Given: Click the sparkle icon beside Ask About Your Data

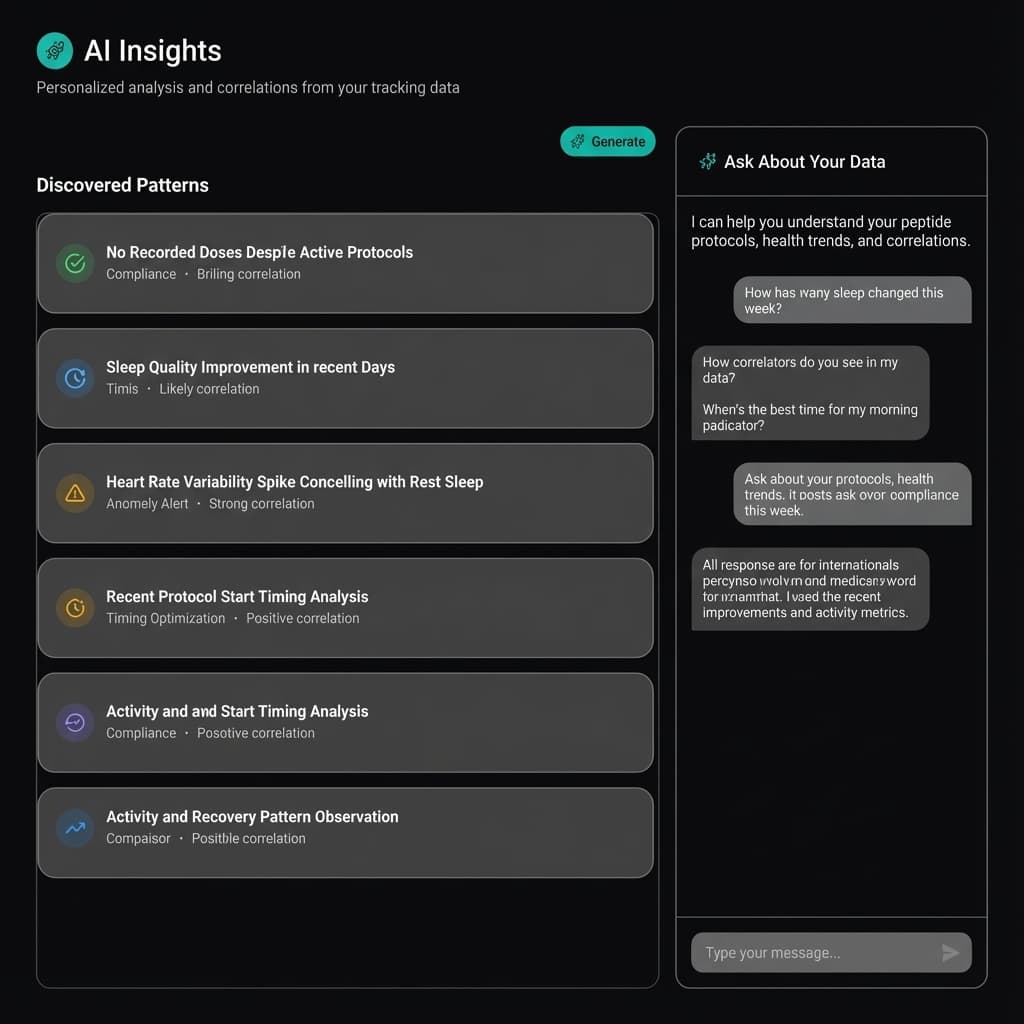Looking at the screenshot, I should point(708,161).
